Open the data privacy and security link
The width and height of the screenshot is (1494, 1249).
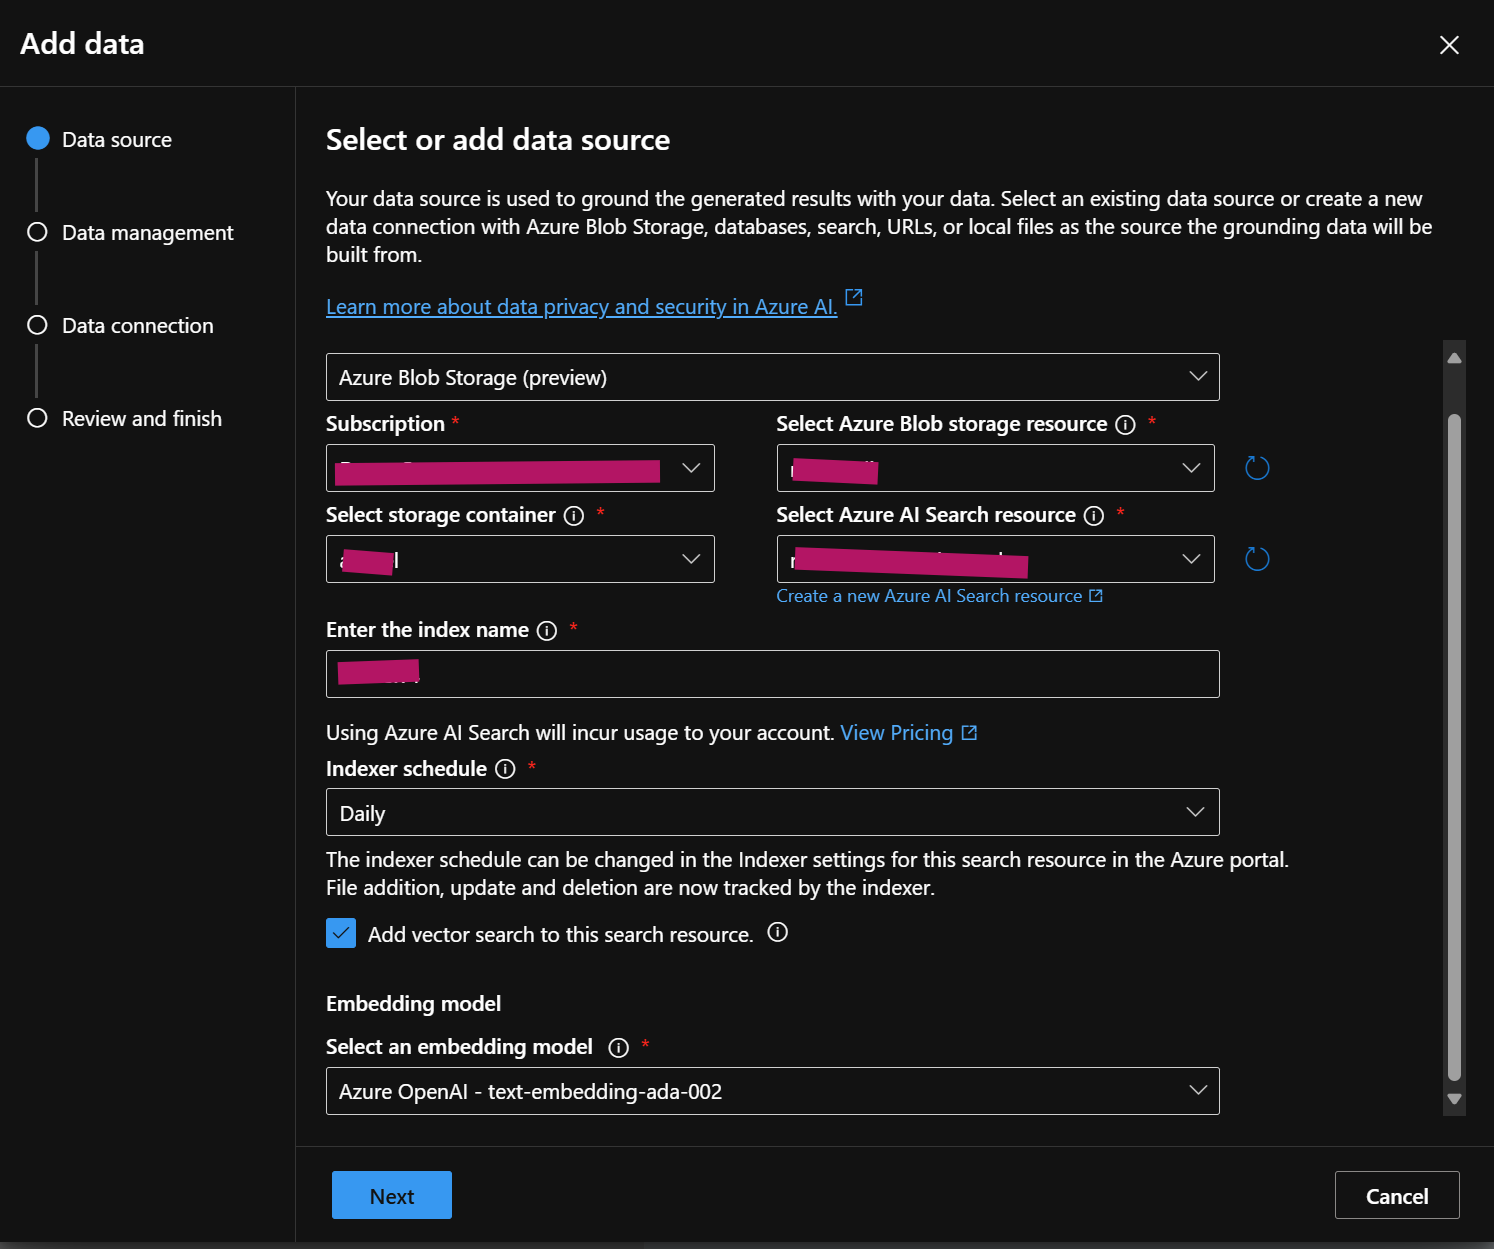tap(582, 307)
